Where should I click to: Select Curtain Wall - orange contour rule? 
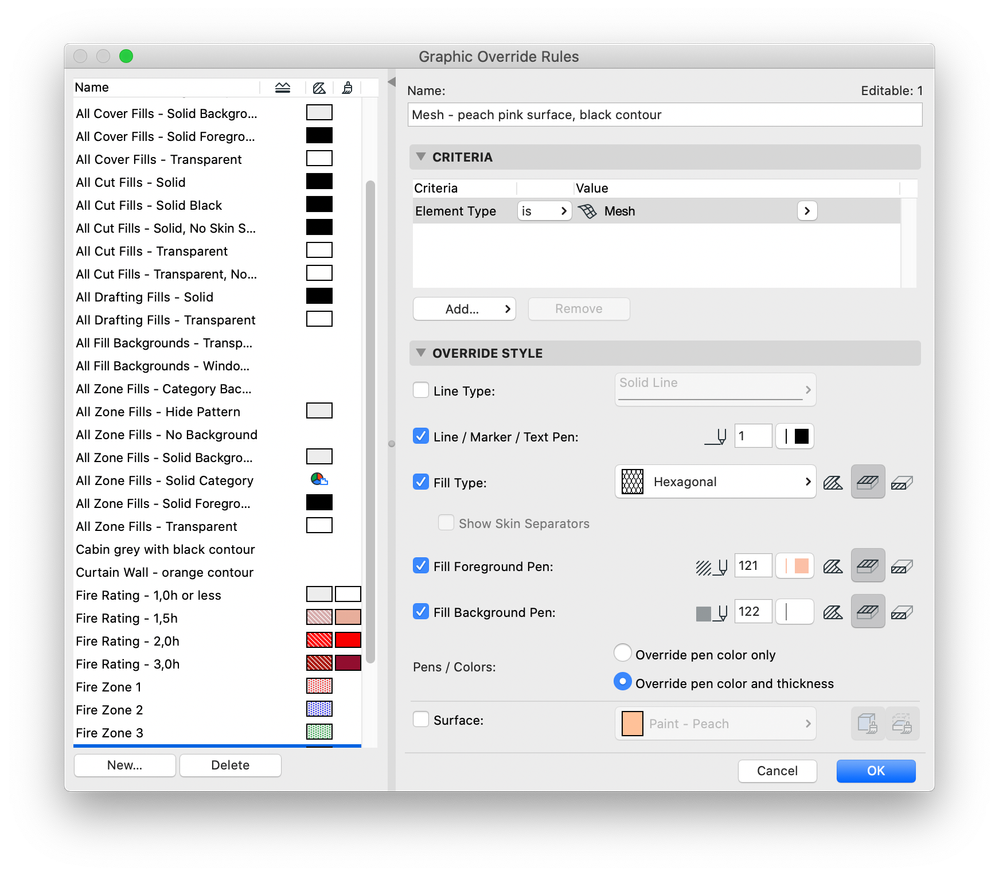coord(217,572)
